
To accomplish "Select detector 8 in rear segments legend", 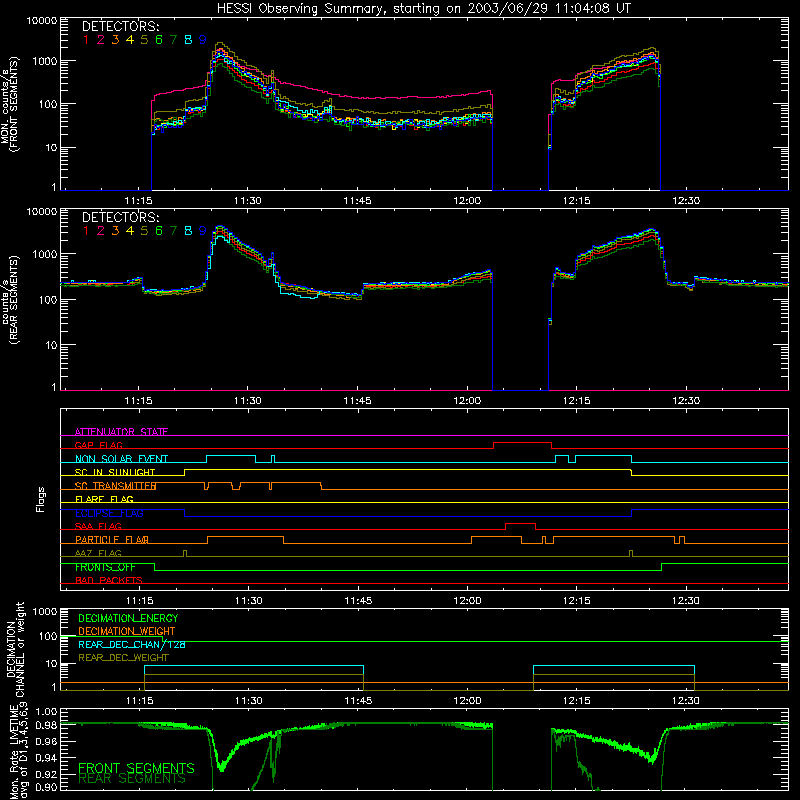I will 188,231.
